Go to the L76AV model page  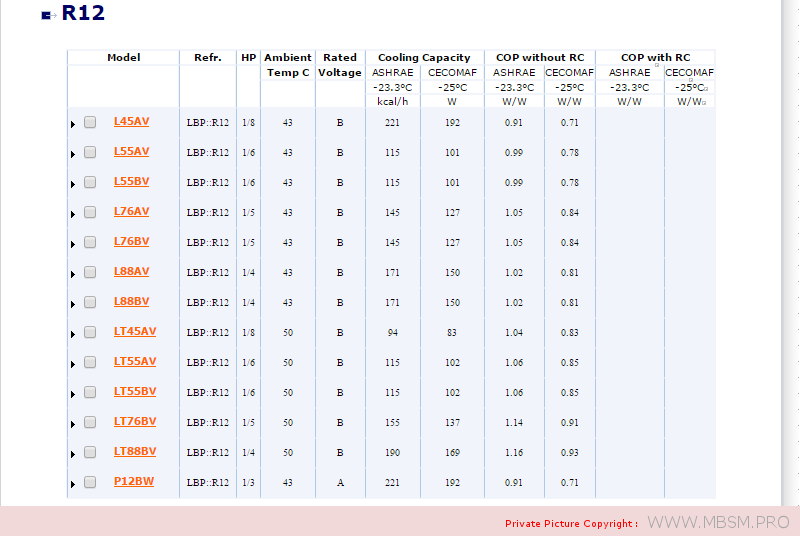pos(131,211)
